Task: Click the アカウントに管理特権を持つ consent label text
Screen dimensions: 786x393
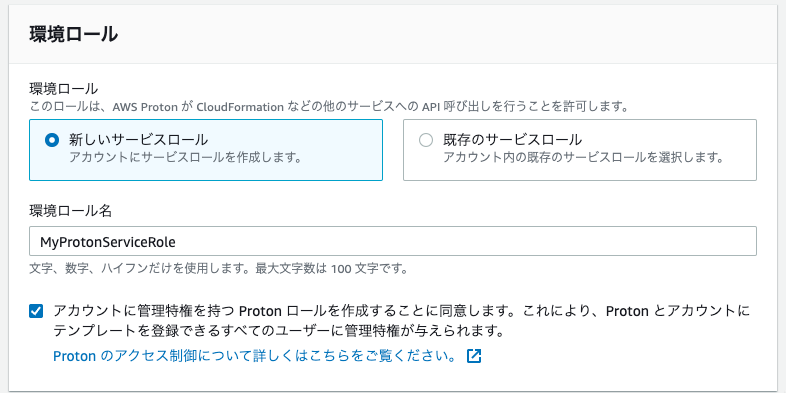Action: pyautogui.click(x=402, y=311)
